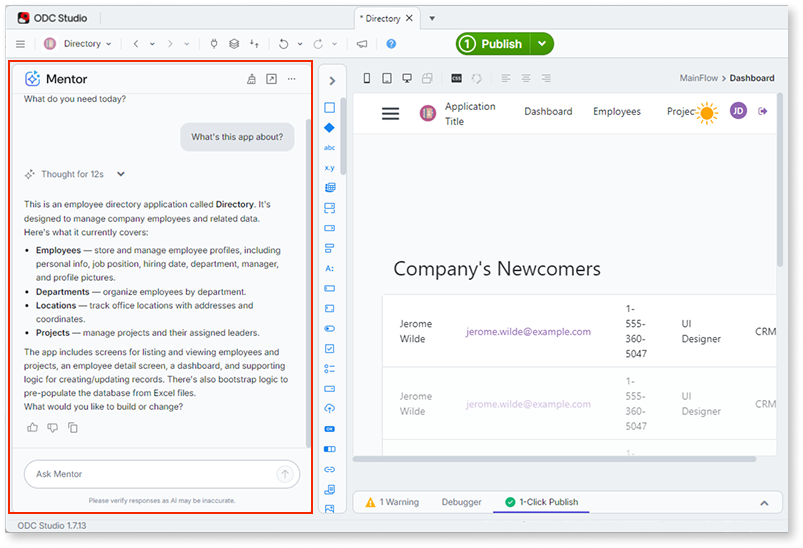Select the Link widget chain icon
This screenshot has height=548, width=803.
330,469
